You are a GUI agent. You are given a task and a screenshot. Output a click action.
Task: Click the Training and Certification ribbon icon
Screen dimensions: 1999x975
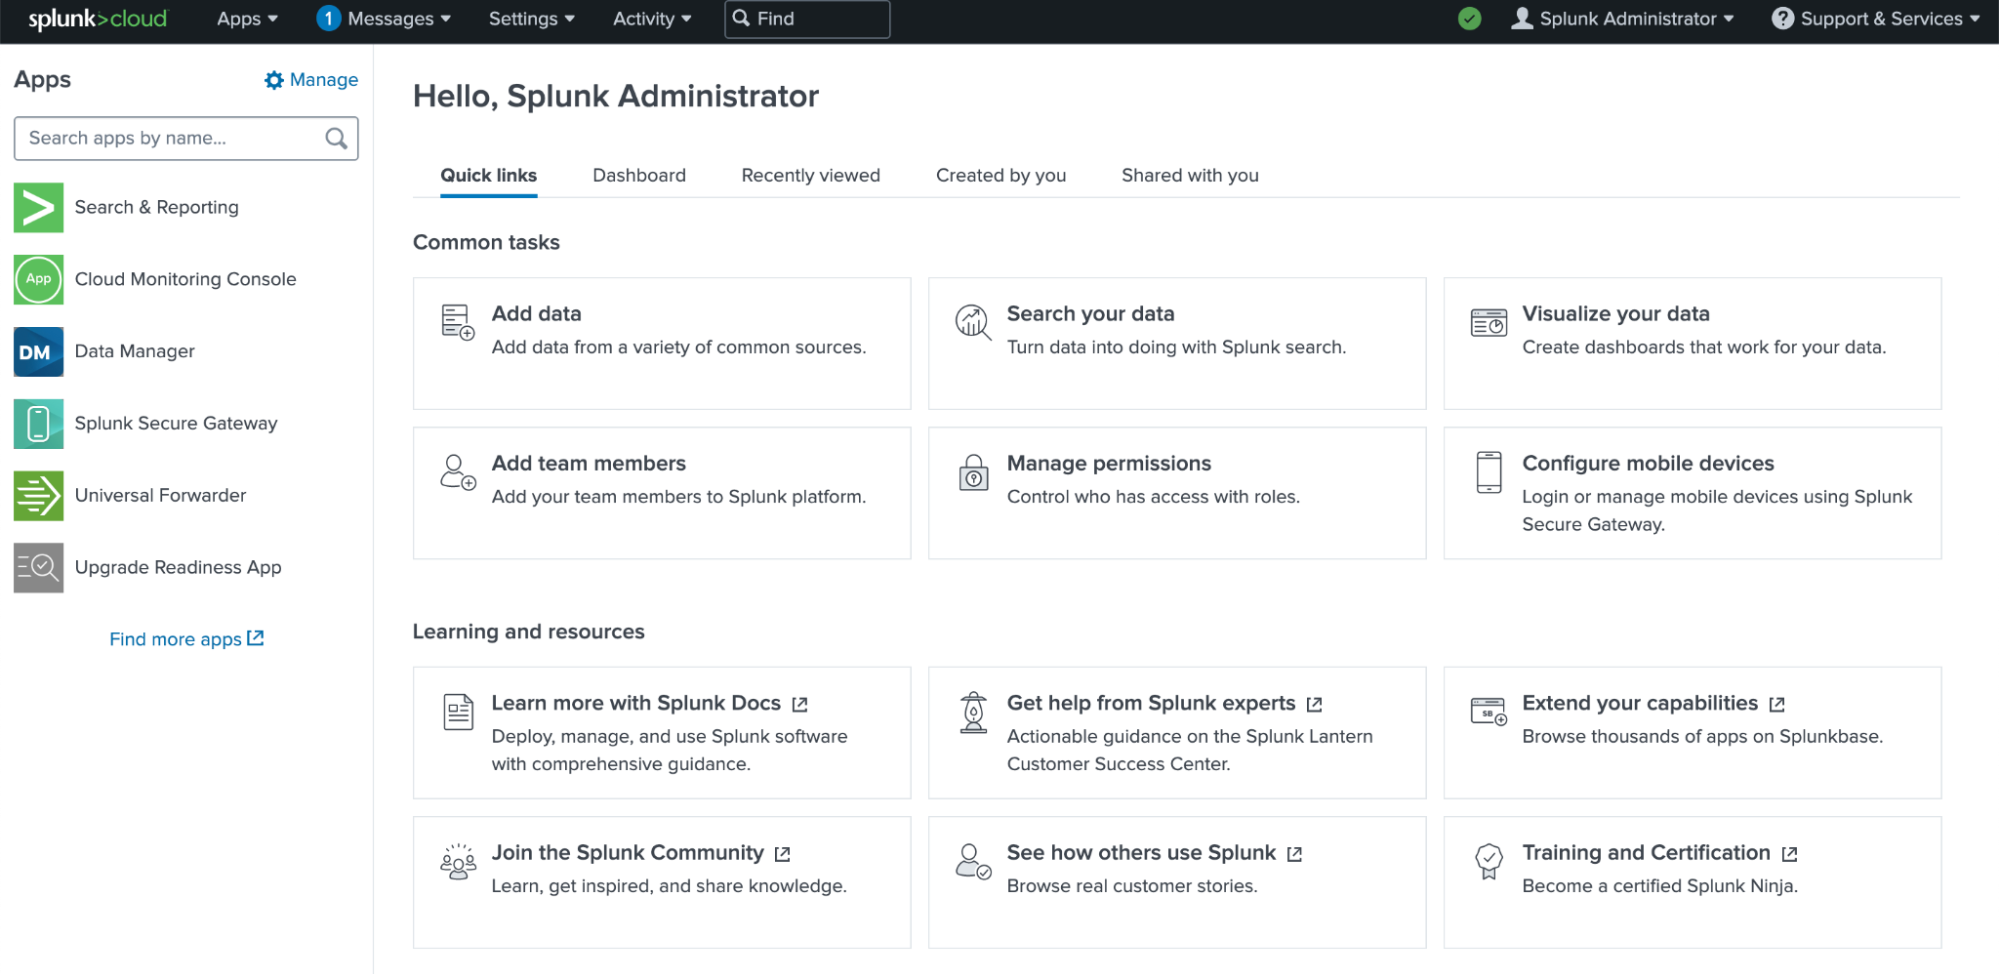[1489, 861]
